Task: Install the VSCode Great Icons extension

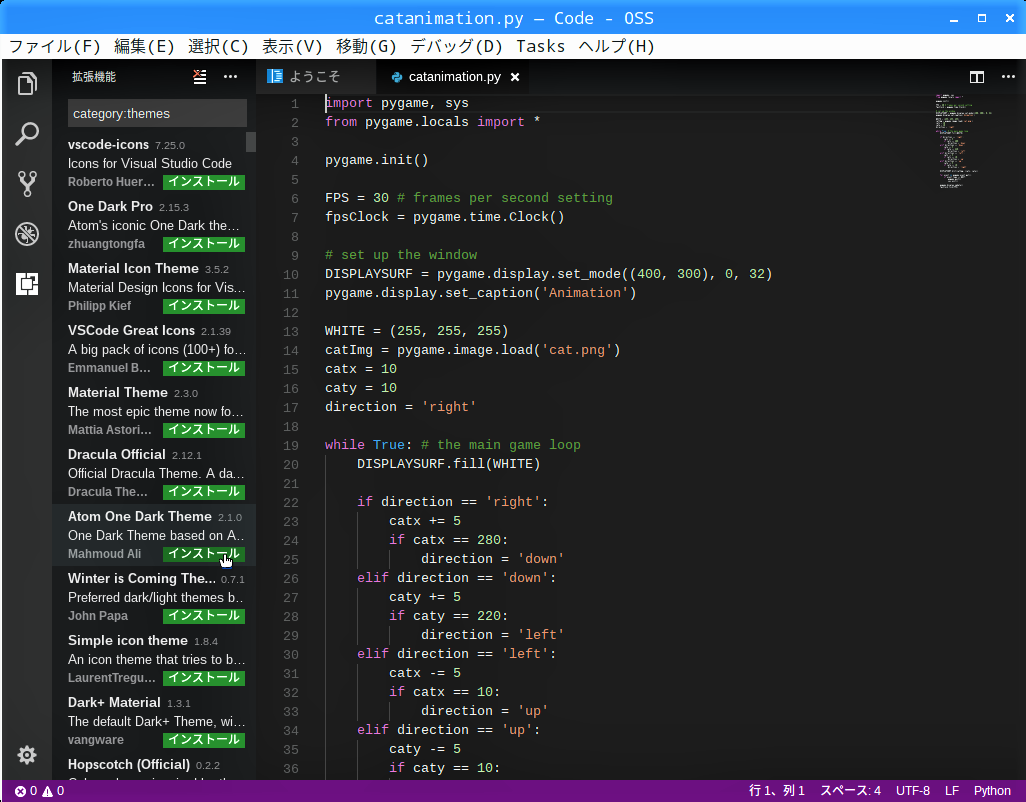Action: pyautogui.click(x=204, y=368)
